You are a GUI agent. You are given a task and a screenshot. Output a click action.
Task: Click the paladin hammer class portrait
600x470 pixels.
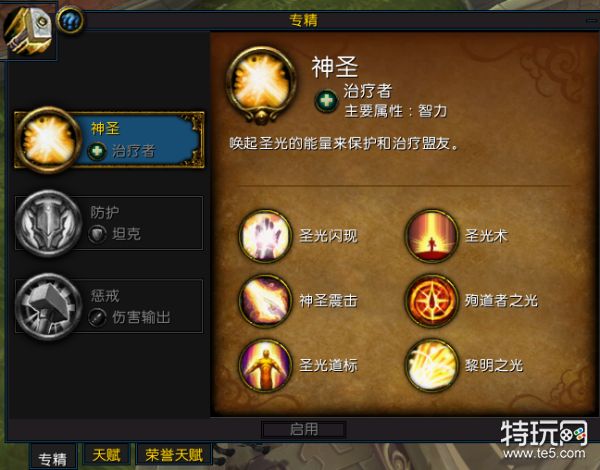click(28, 31)
